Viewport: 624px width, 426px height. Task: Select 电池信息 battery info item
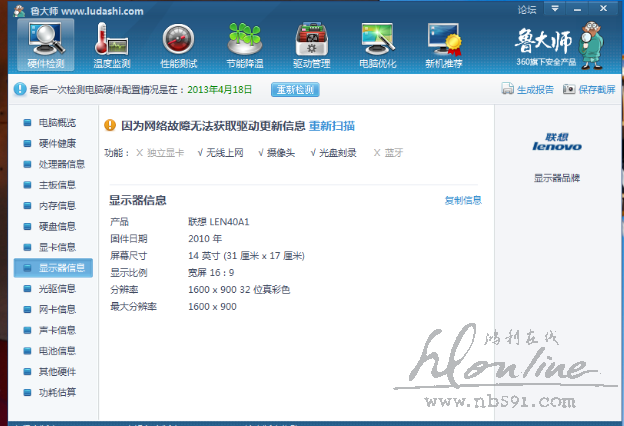[x=56, y=351]
